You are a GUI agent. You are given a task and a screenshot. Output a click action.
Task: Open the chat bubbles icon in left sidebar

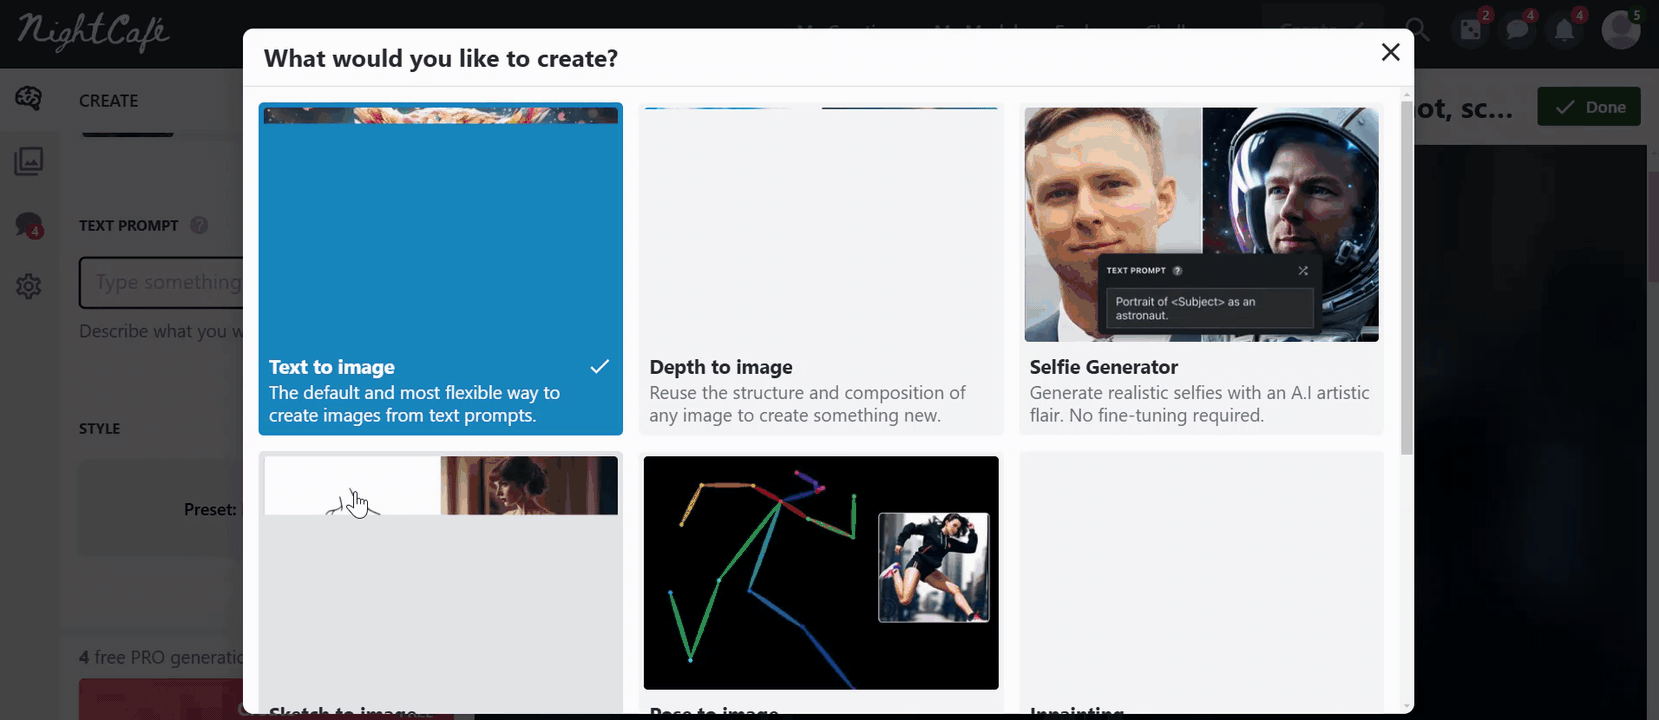29,225
